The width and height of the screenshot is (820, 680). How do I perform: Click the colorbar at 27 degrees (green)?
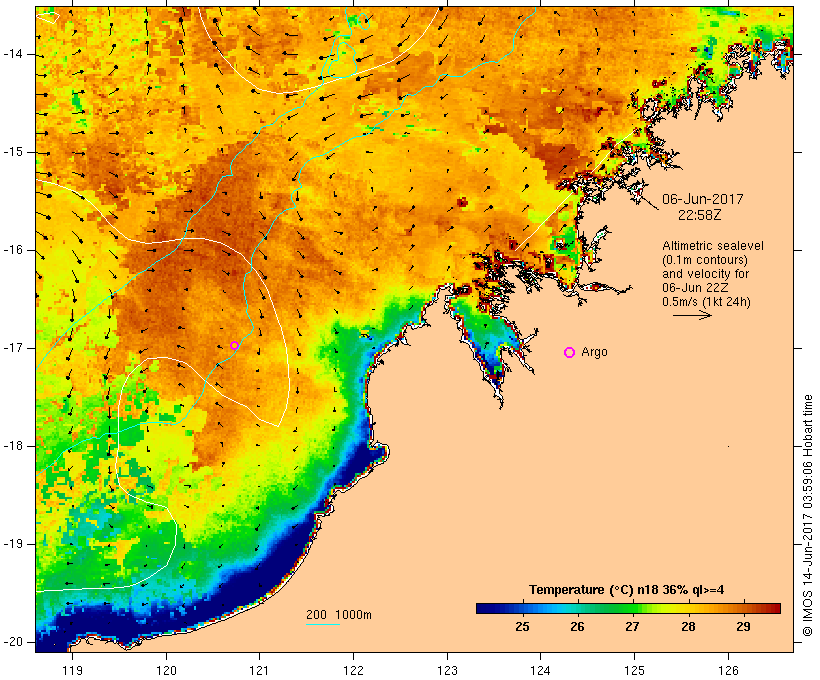coord(632,608)
